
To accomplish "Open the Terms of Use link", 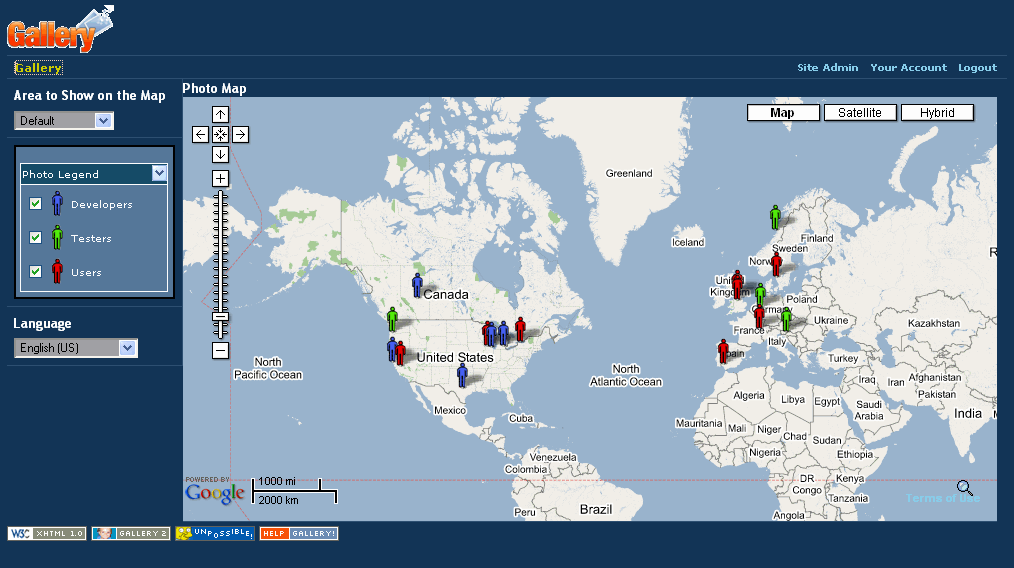I will [x=943, y=498].
